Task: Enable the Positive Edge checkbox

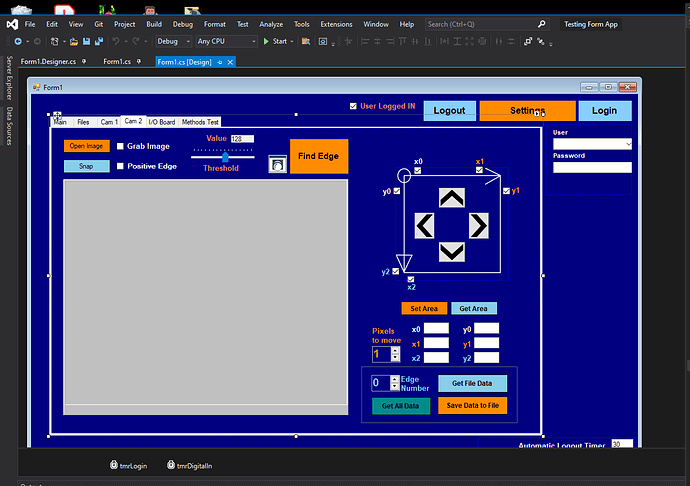Action: click(120, 166)
